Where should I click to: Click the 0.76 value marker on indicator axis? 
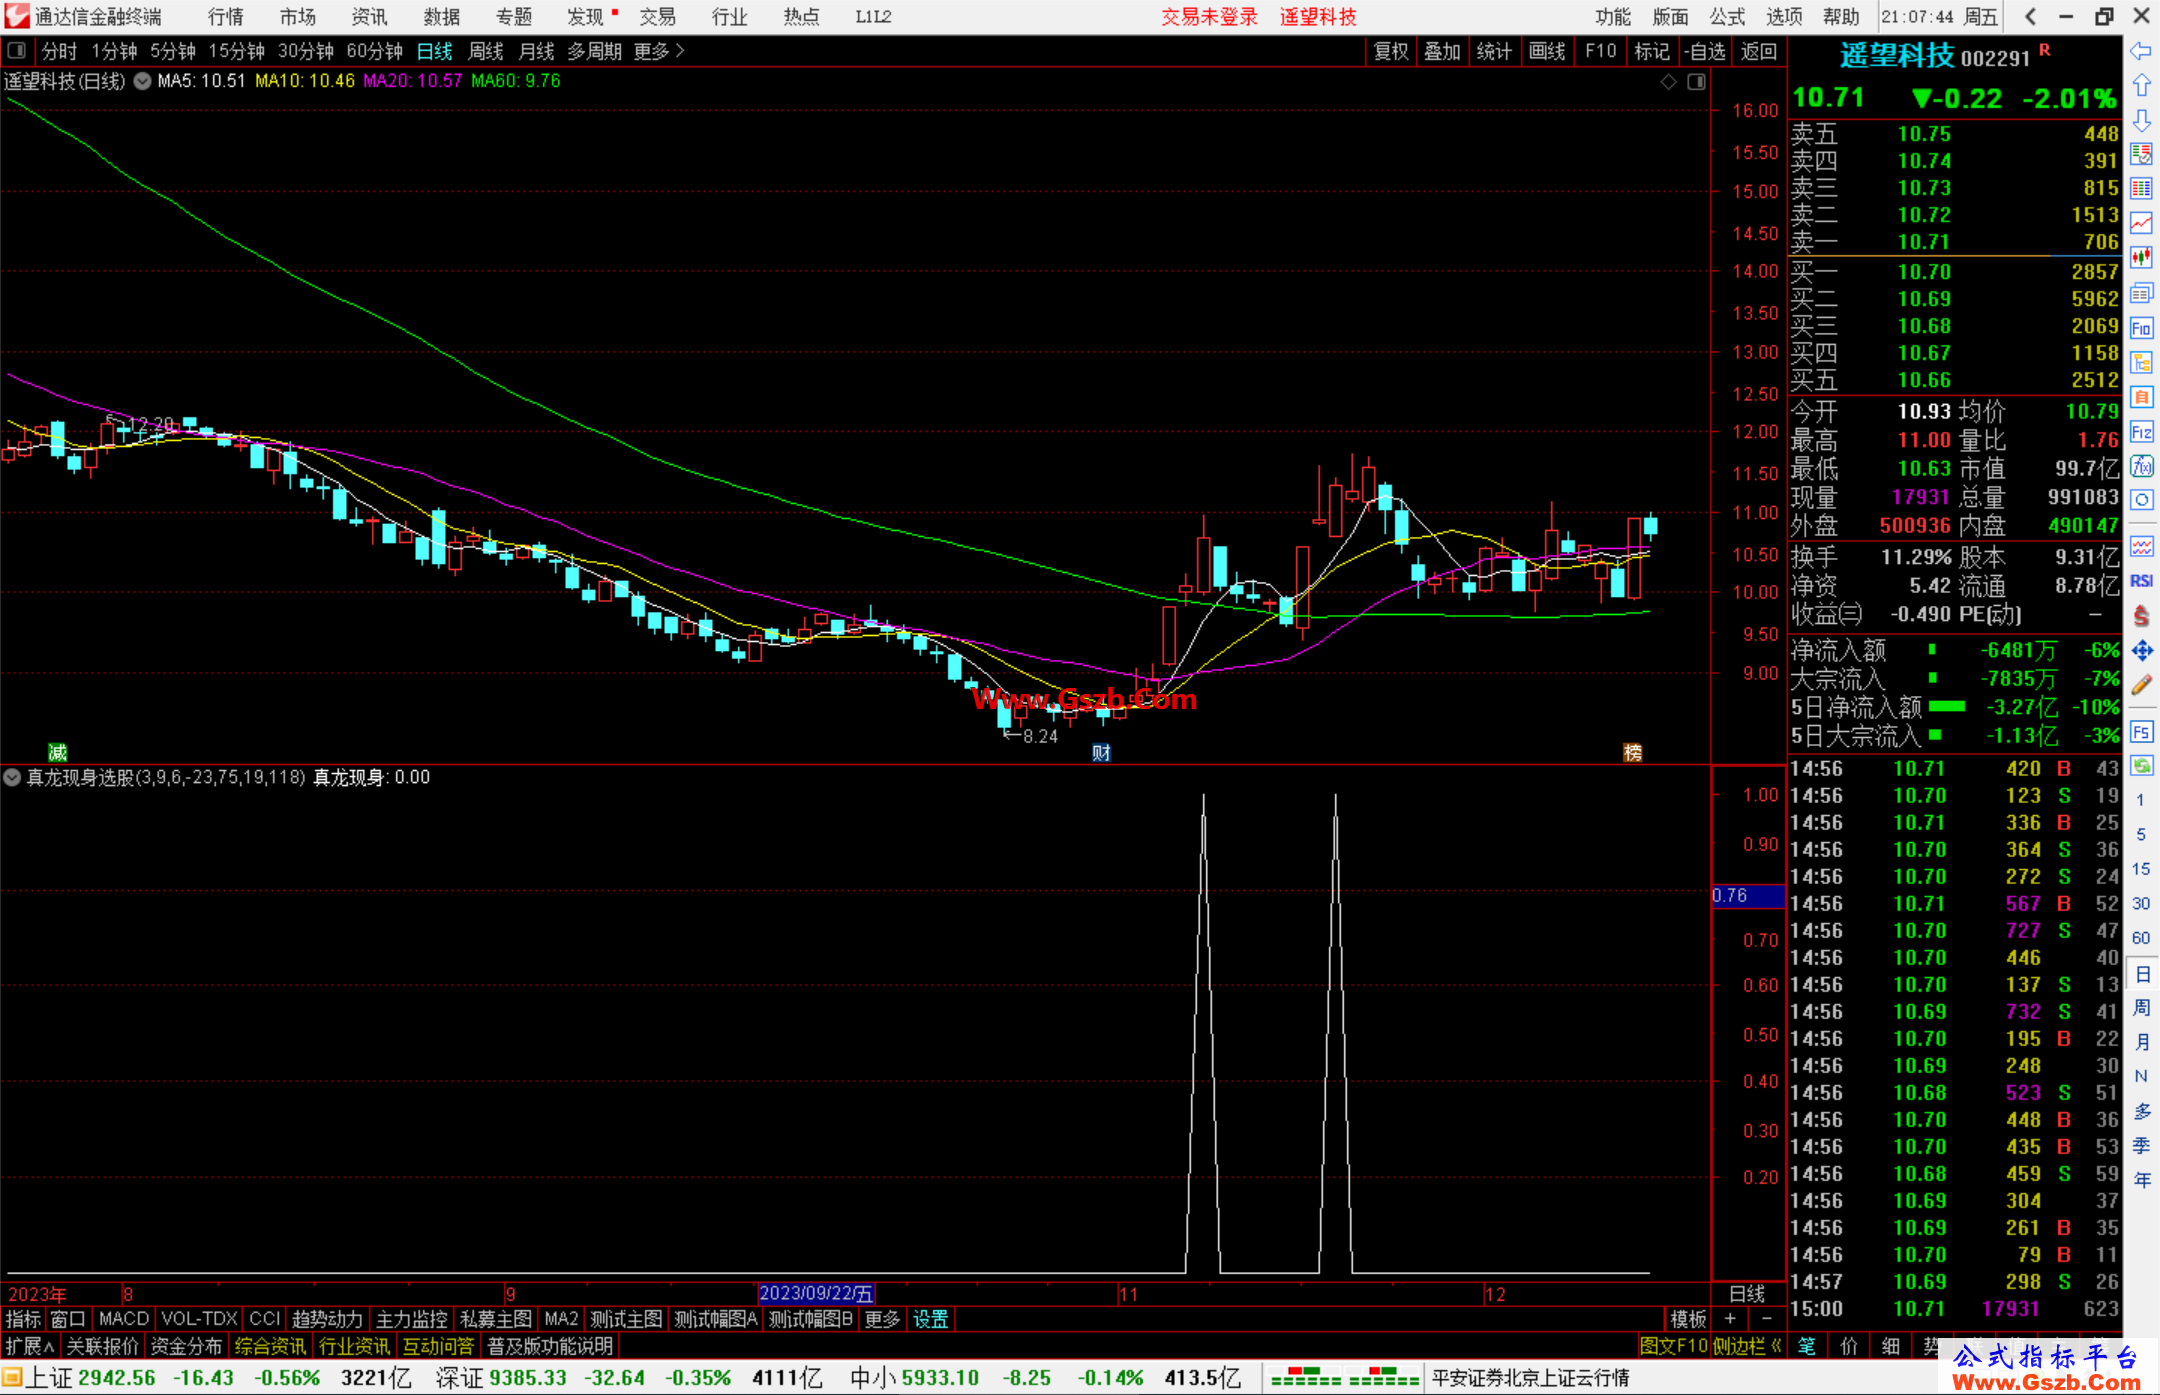[x=1747, y=896]
